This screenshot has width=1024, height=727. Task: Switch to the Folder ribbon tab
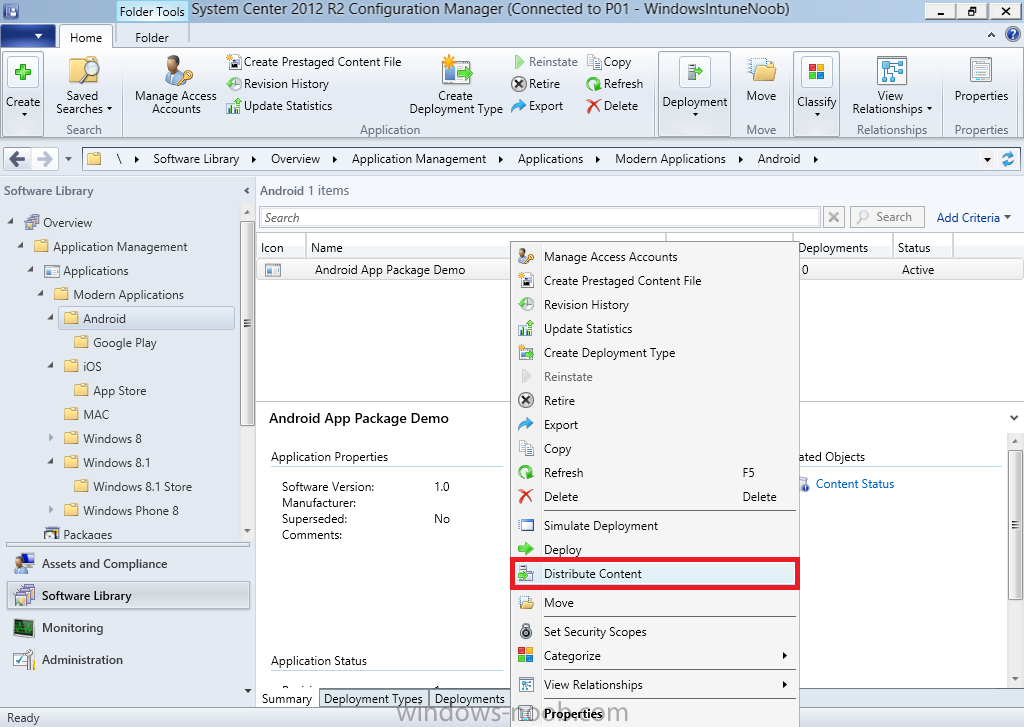pos(152,37)
